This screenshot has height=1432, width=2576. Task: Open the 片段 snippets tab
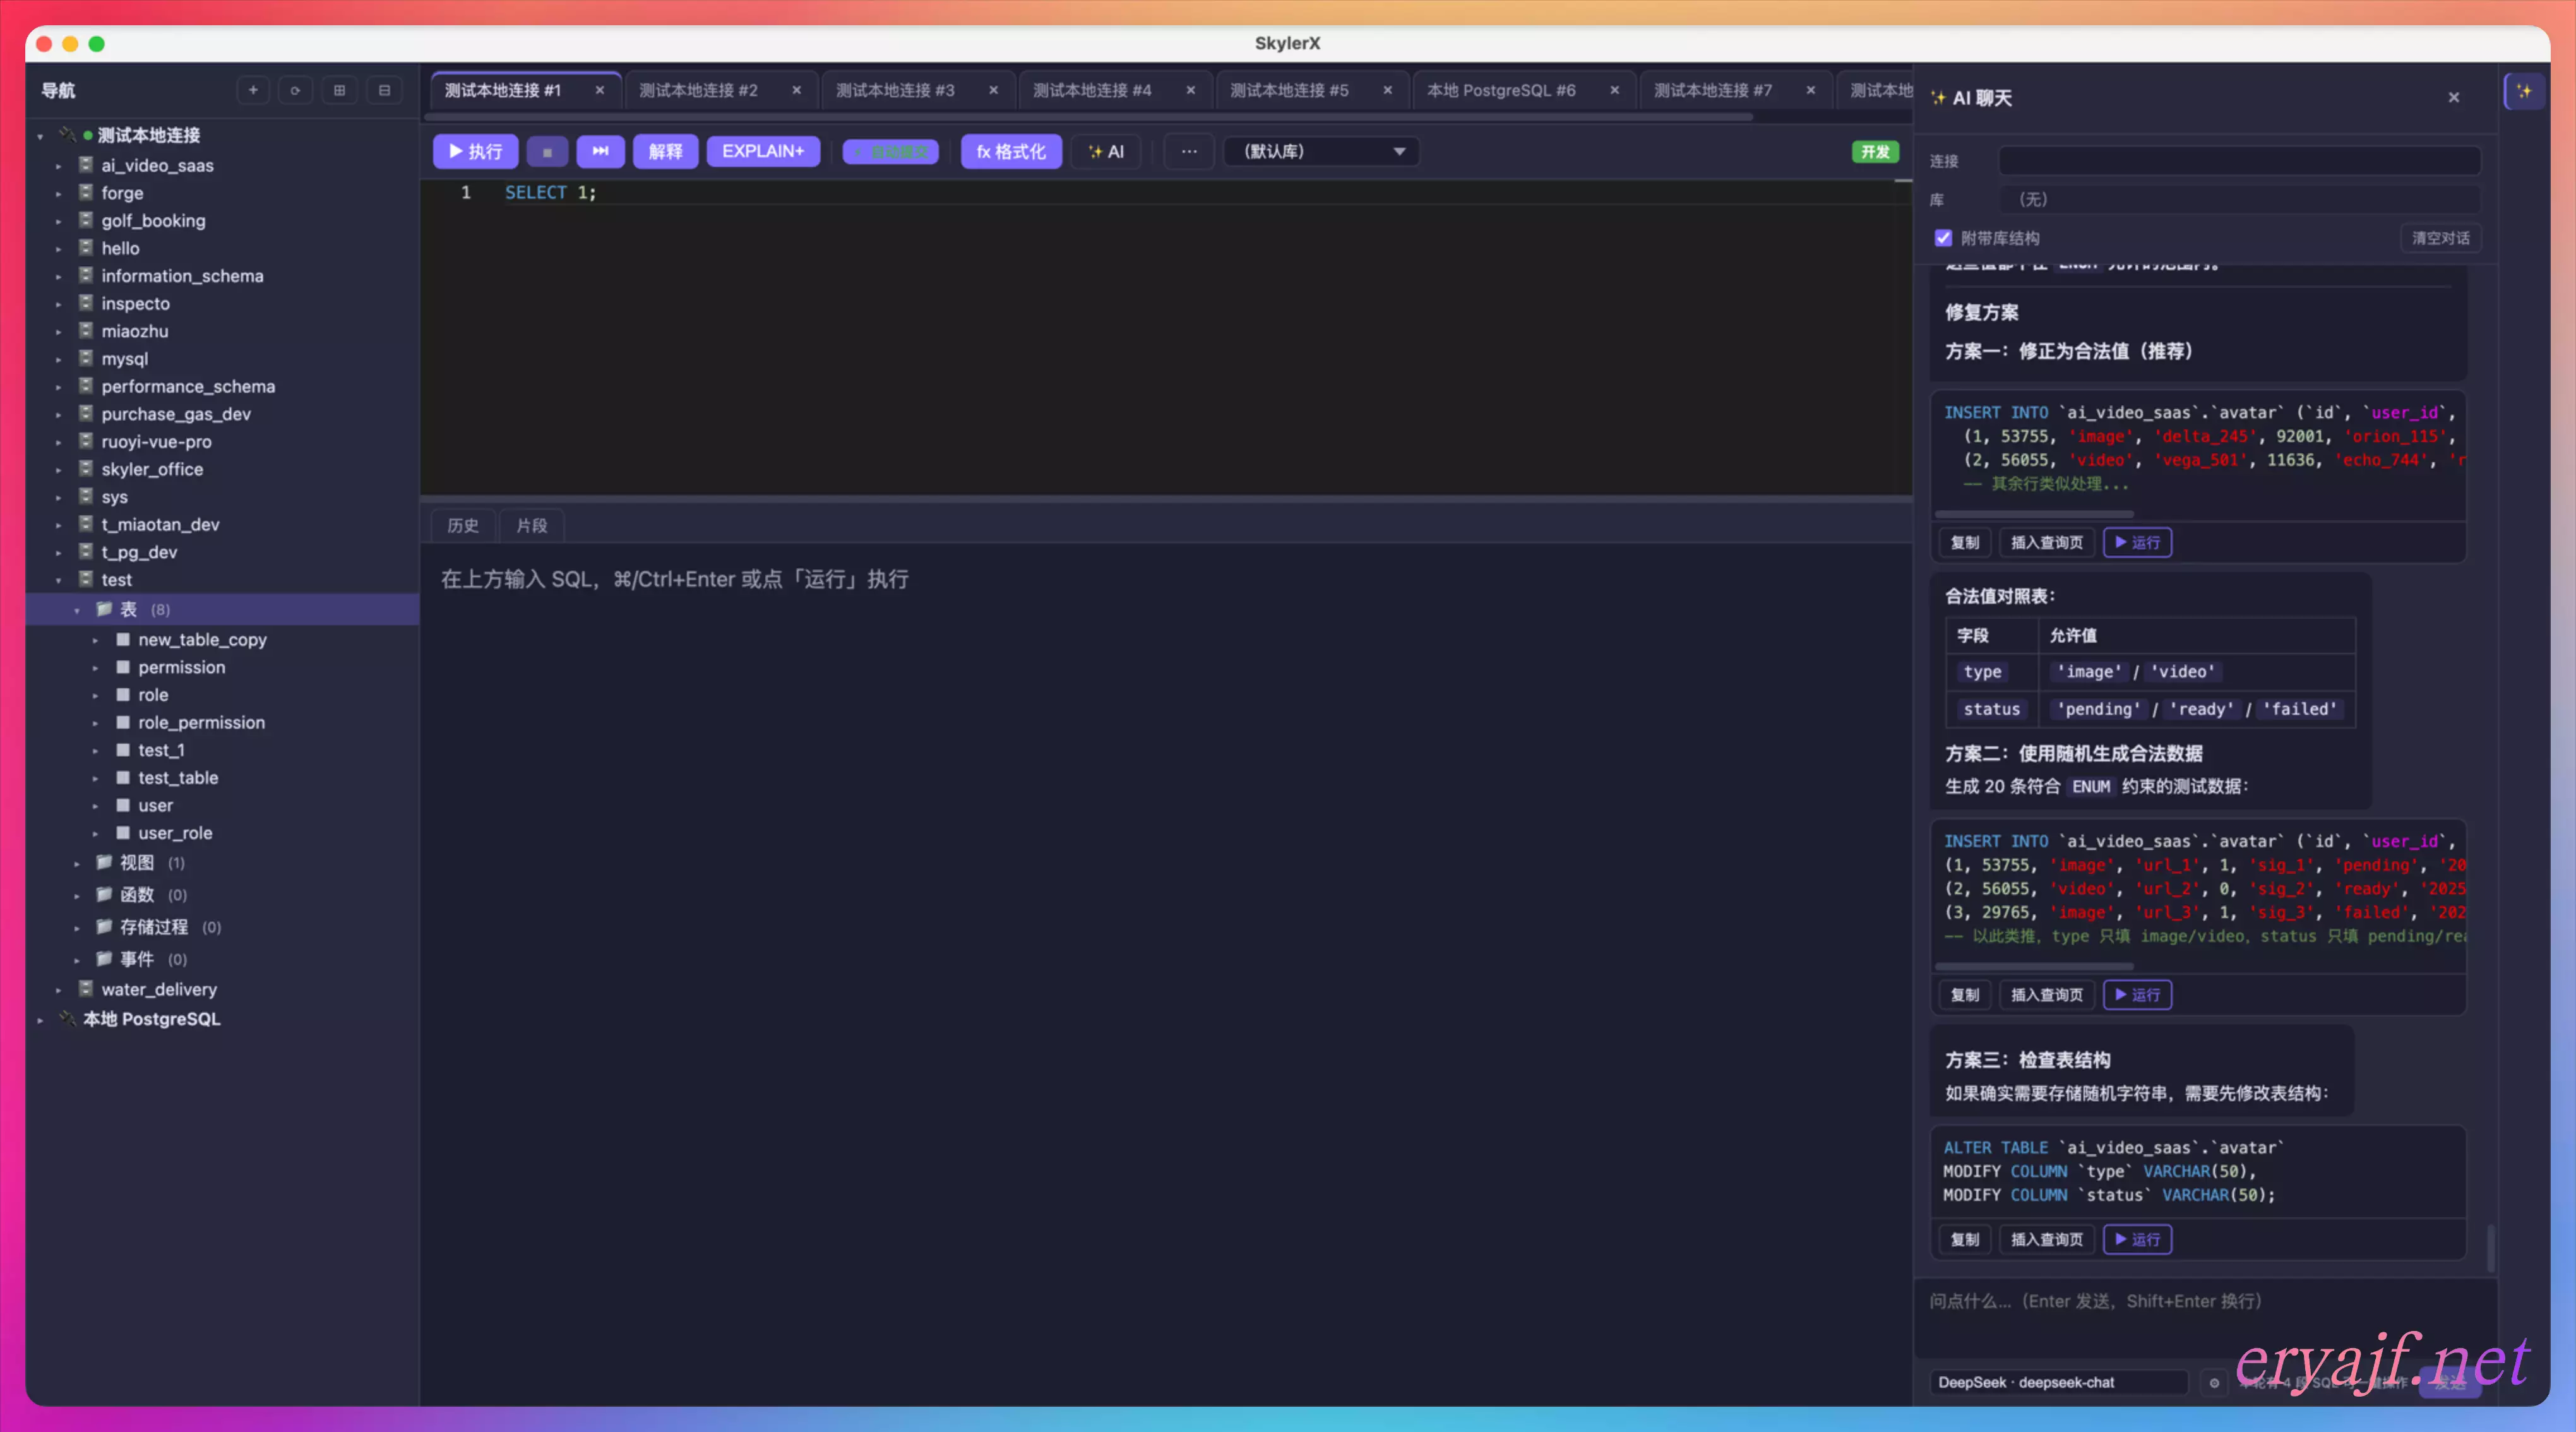click(531, 525)
